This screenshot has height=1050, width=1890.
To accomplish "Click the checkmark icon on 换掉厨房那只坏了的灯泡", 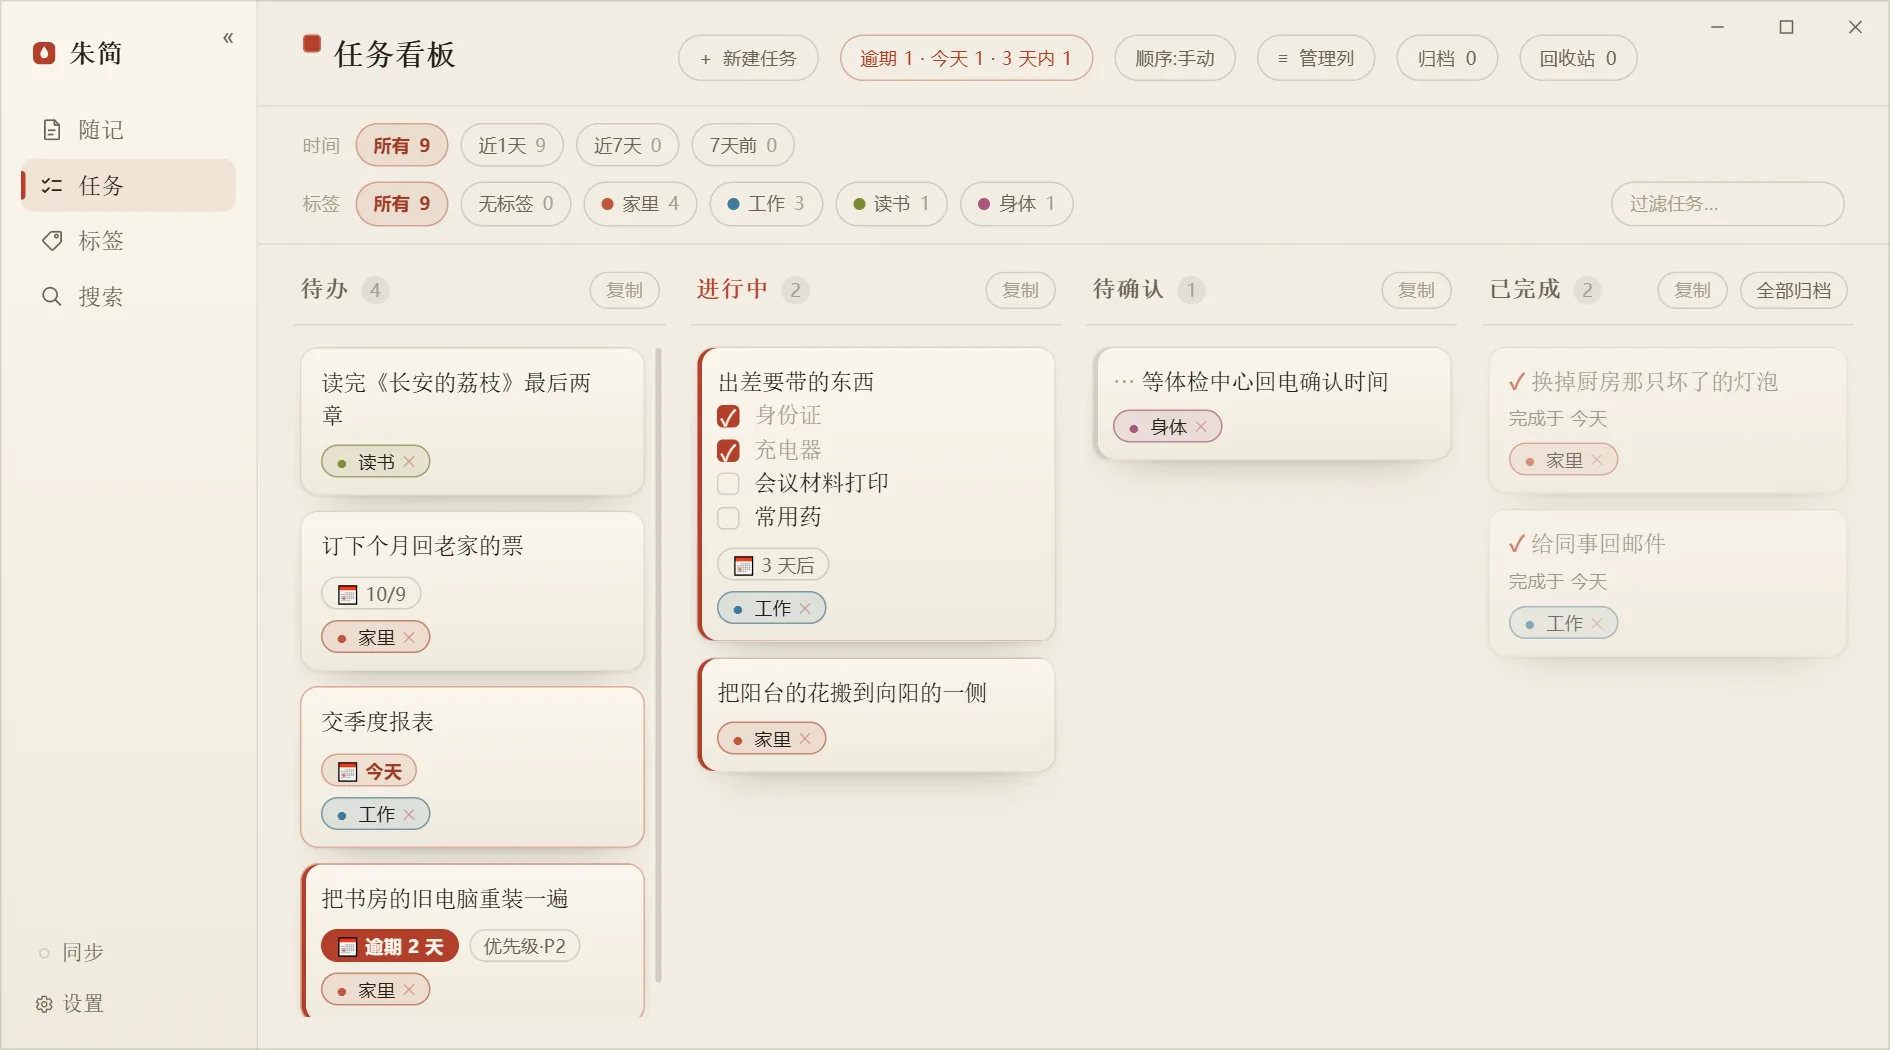I will pyautogui.click(x=1517, y=382).
